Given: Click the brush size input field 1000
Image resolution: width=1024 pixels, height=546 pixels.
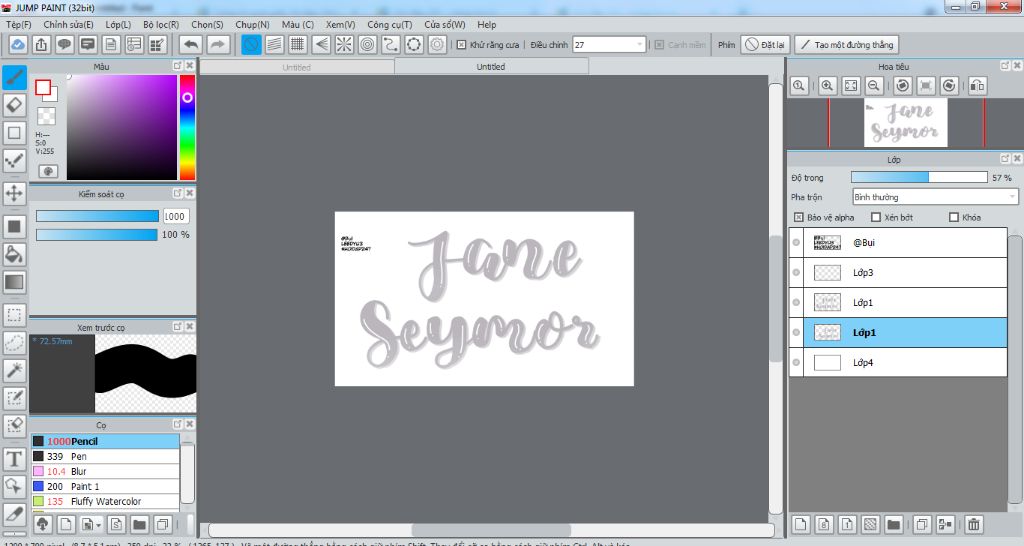Looking at the screenshot, I should point(175,216).
